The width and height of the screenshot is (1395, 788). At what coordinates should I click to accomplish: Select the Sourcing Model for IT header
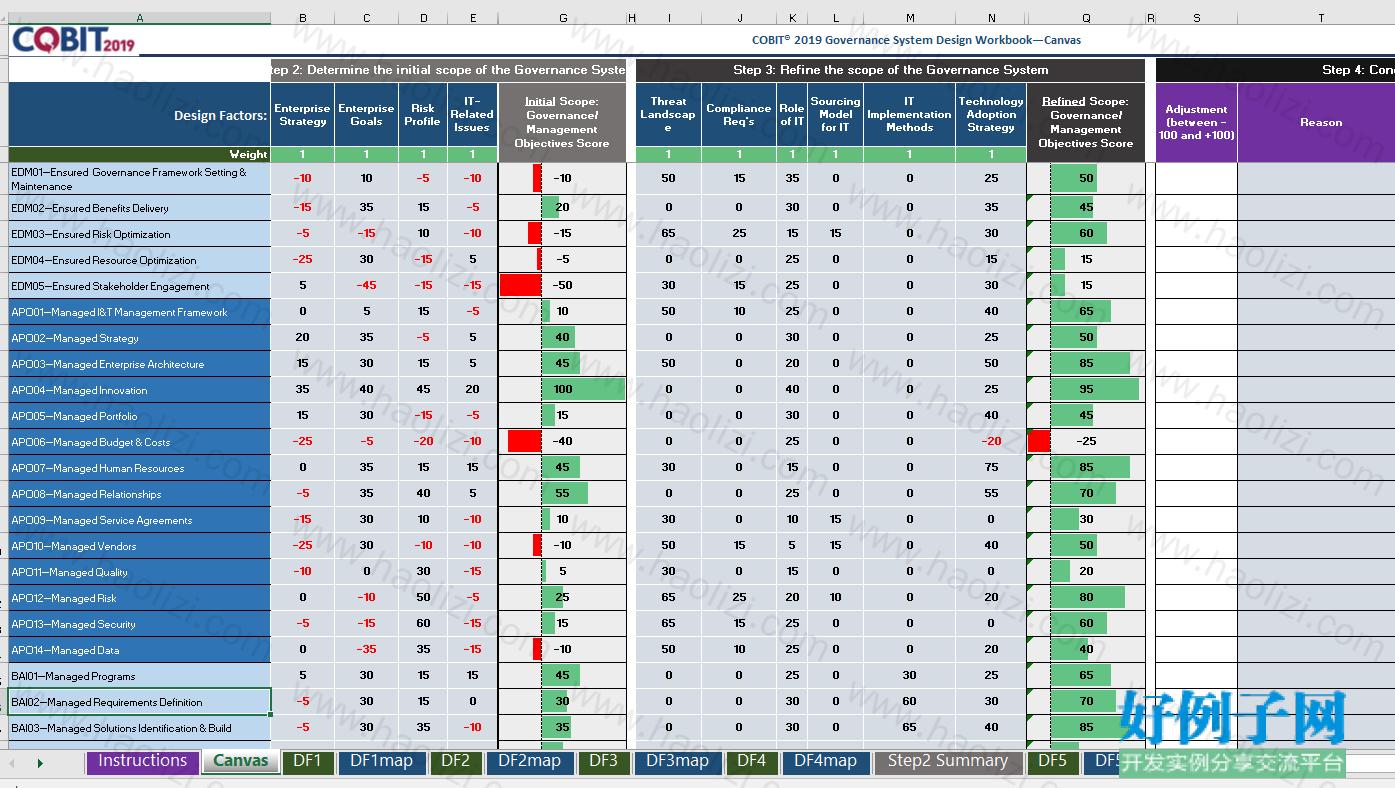tap(835, 115)
